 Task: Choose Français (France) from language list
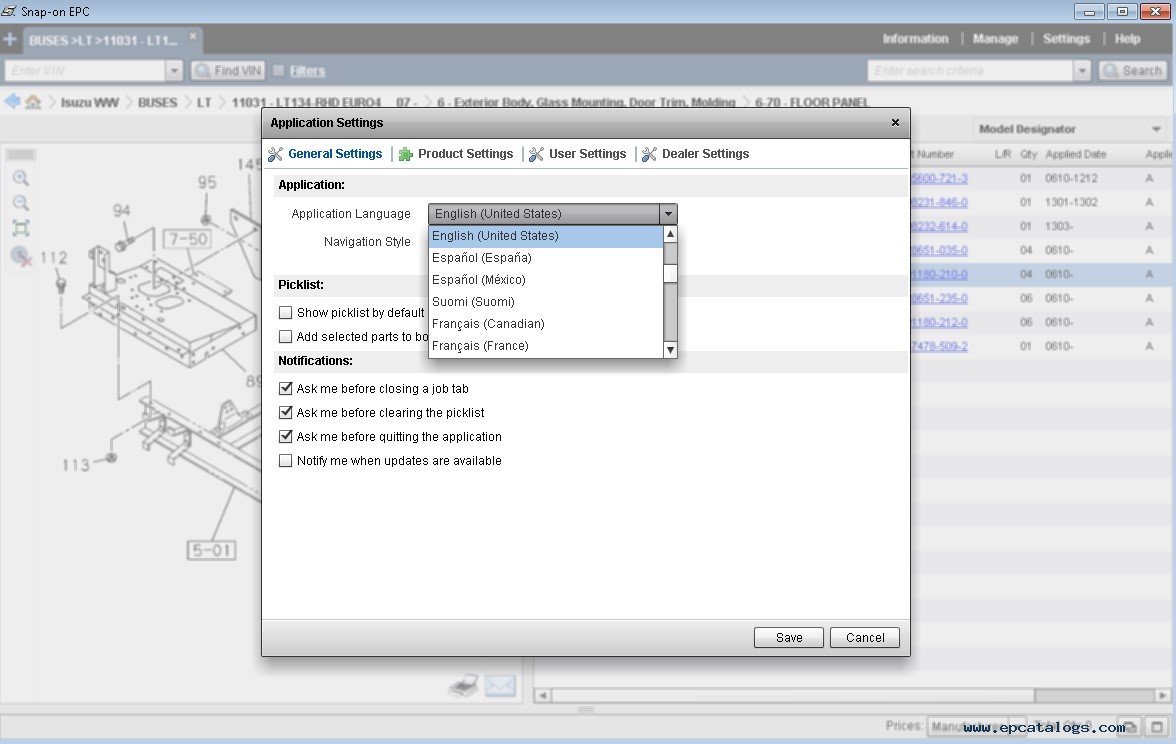(546, 346)
